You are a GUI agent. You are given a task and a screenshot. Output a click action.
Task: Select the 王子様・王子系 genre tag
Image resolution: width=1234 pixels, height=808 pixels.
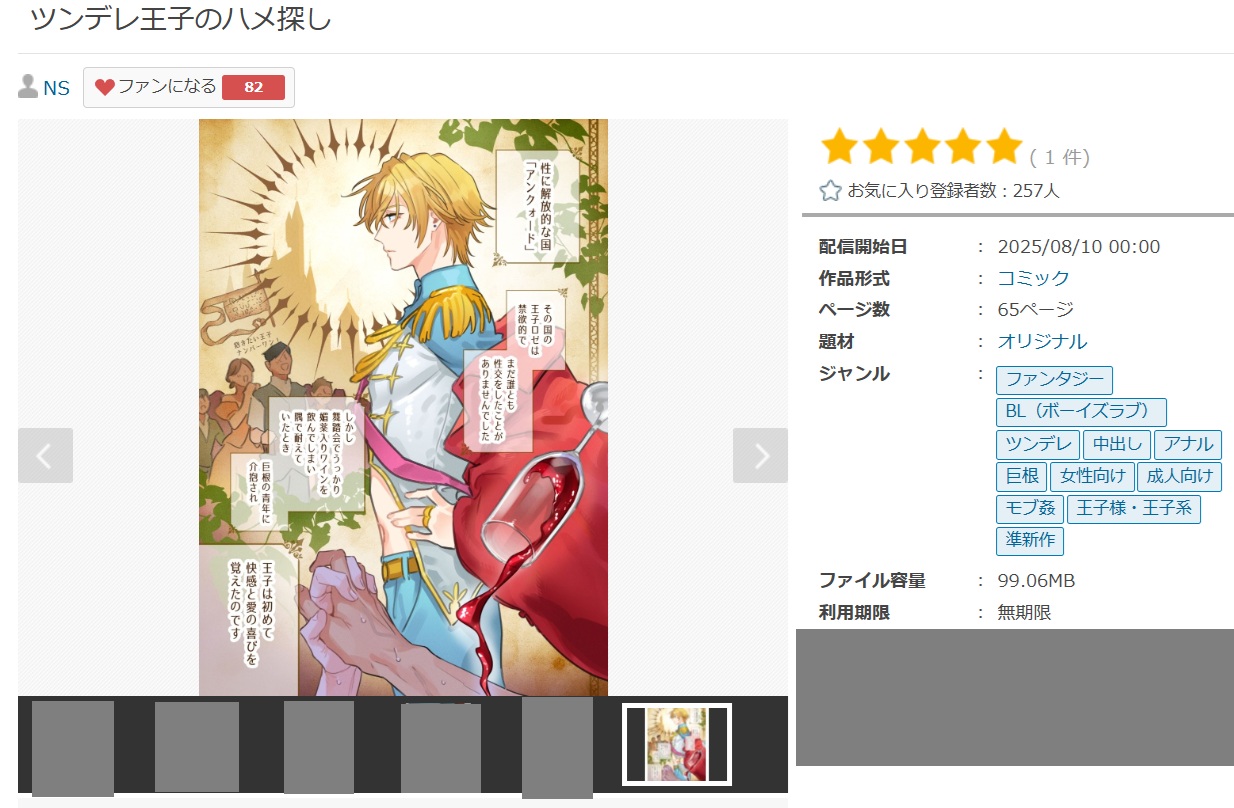pos(1134,509)
